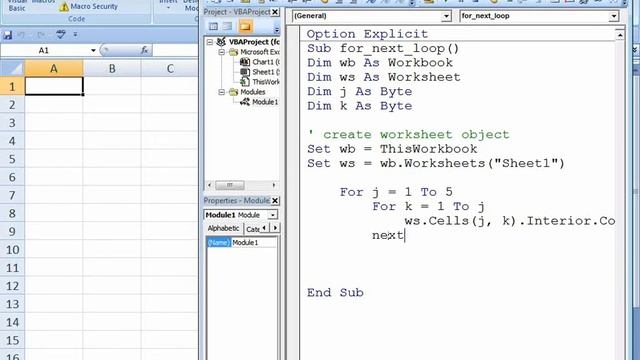
Task: Click the properties tab scroll right arrow
Action: click(275, 228)
